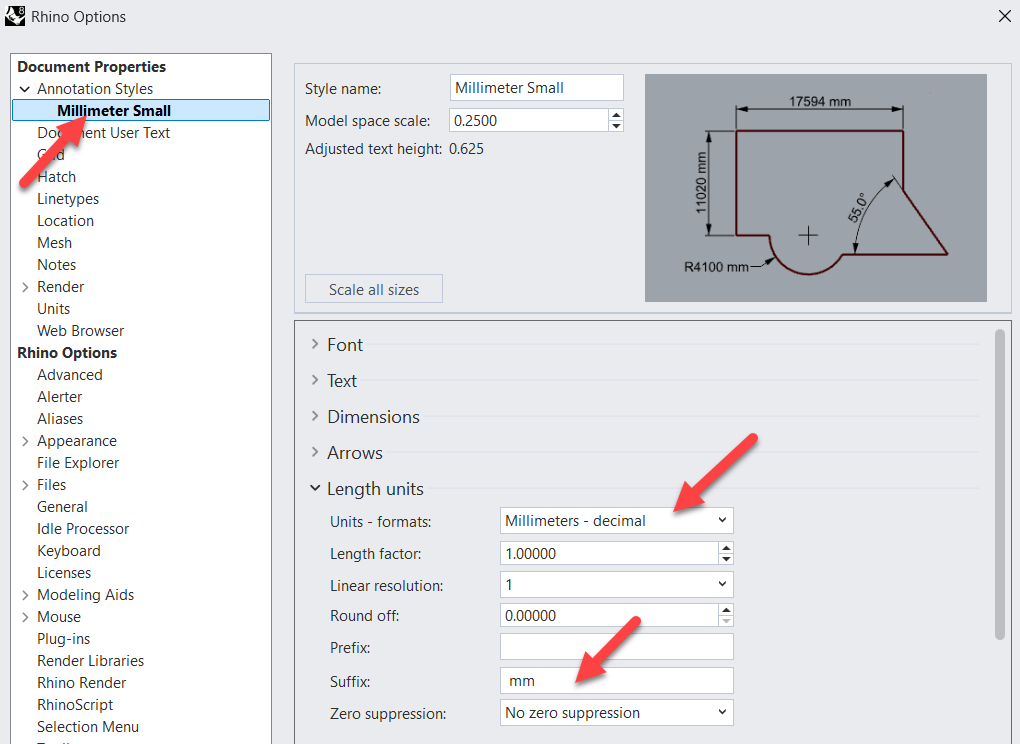This screenshot has height=744, width=1020.
Task: Open the Aliases options page
Action: click(60, 419)
